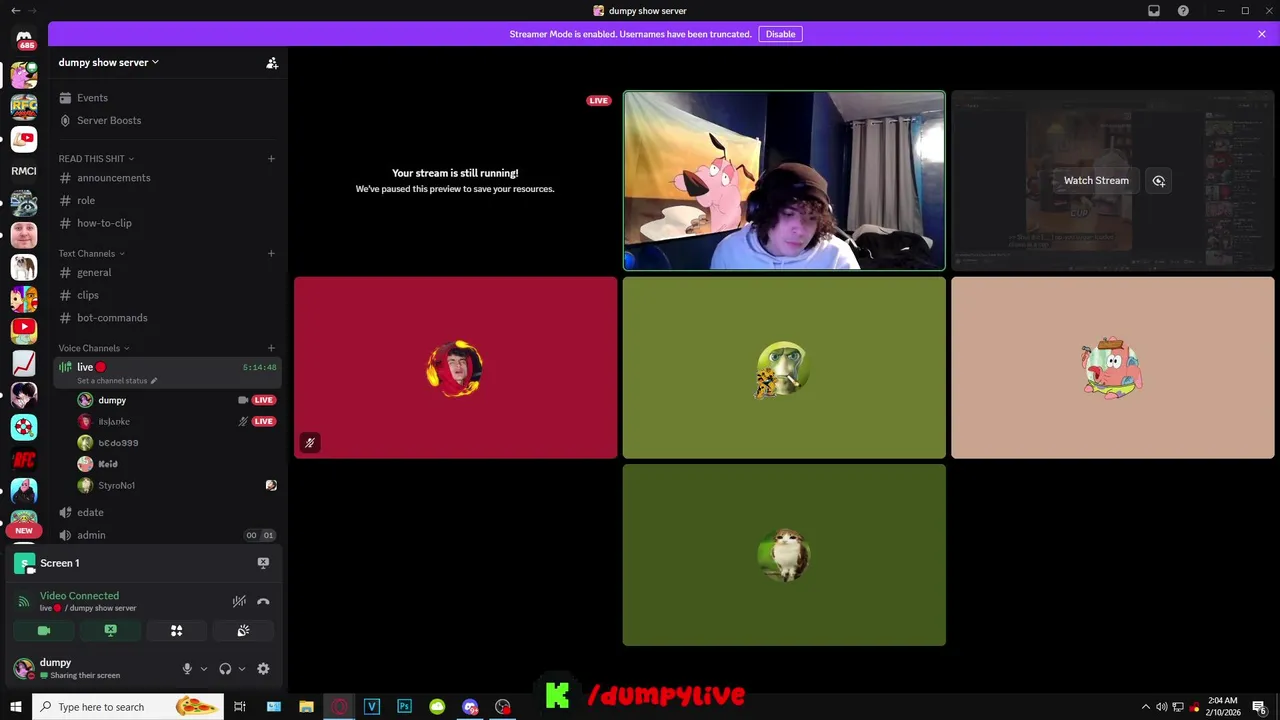Image resolution: width=1280 pixels, height=720 pixels.
Task: Toggle noise suppression
Action: click(239, 601)
